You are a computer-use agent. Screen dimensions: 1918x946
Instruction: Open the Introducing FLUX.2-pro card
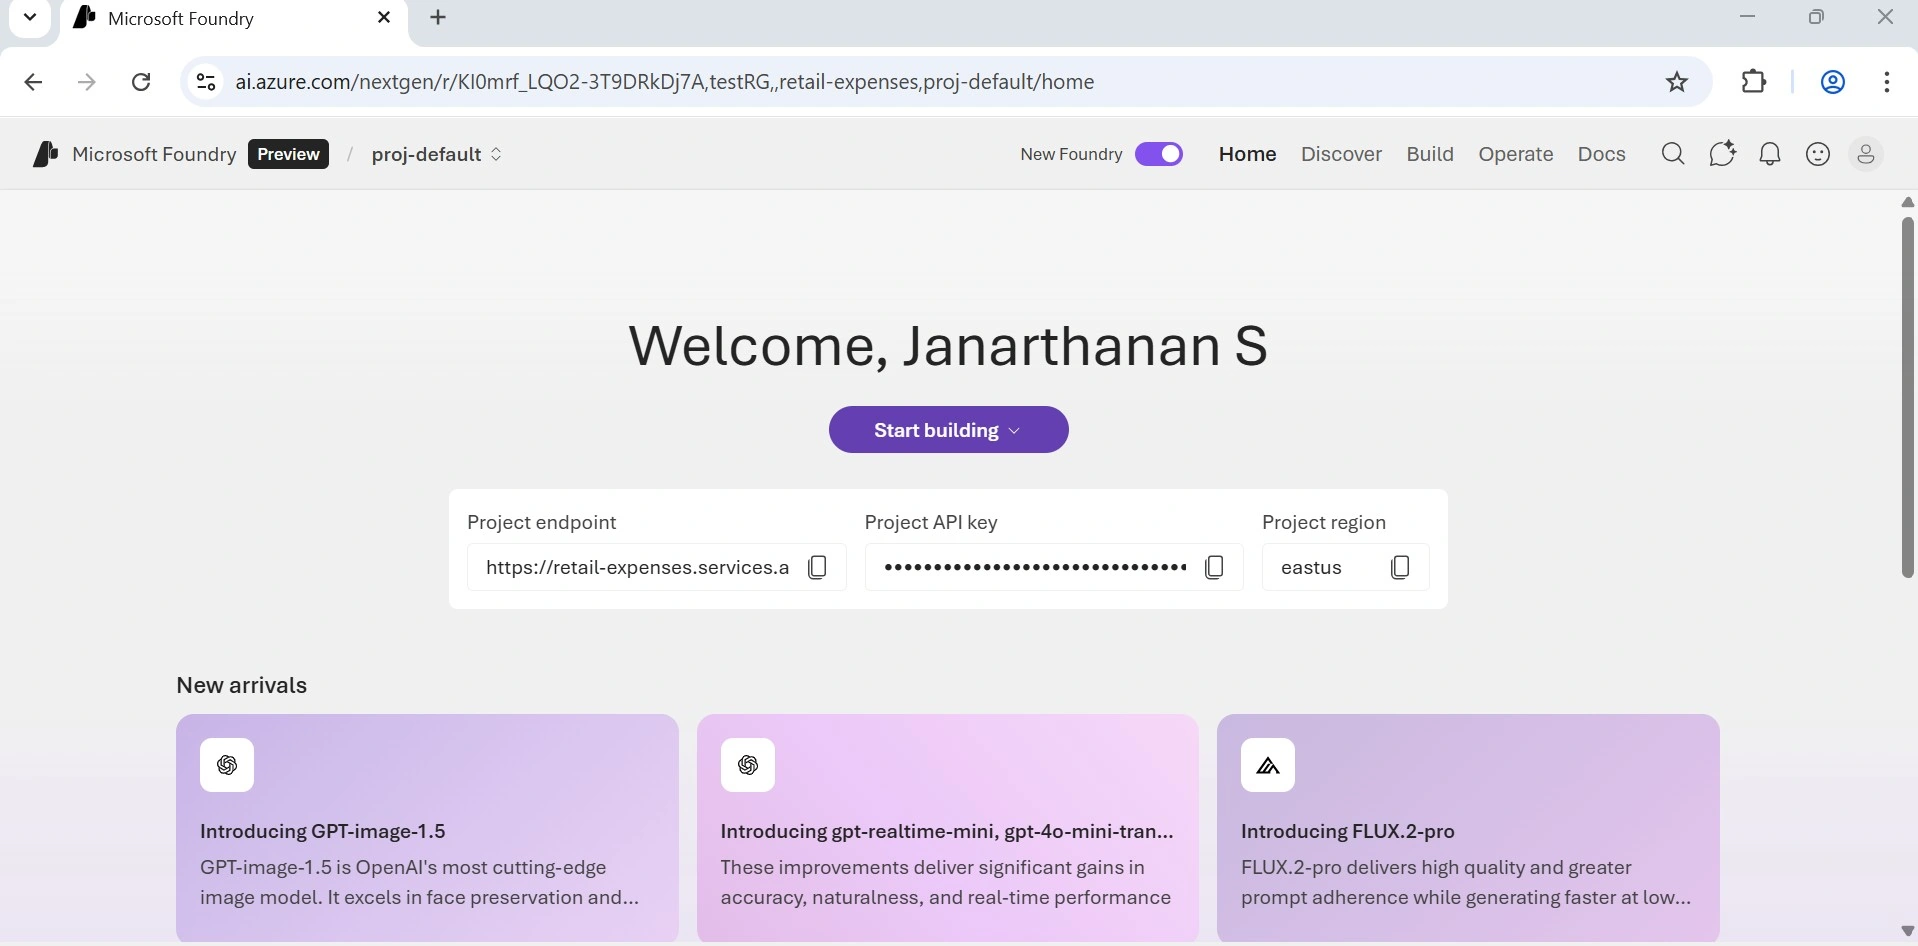point(1468,828)
